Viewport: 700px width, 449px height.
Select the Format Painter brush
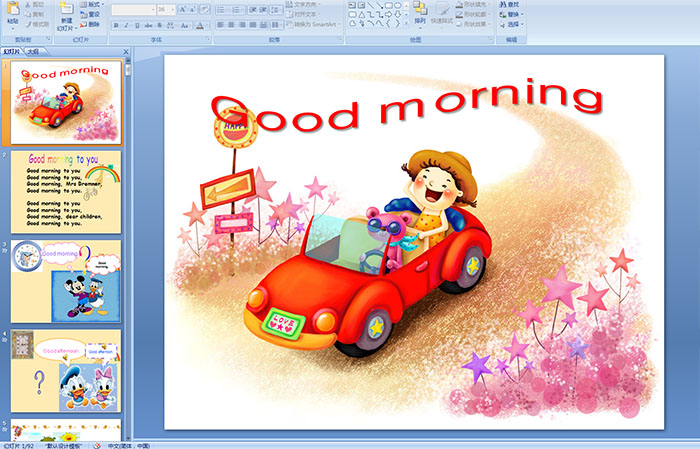tap(28, 24)
